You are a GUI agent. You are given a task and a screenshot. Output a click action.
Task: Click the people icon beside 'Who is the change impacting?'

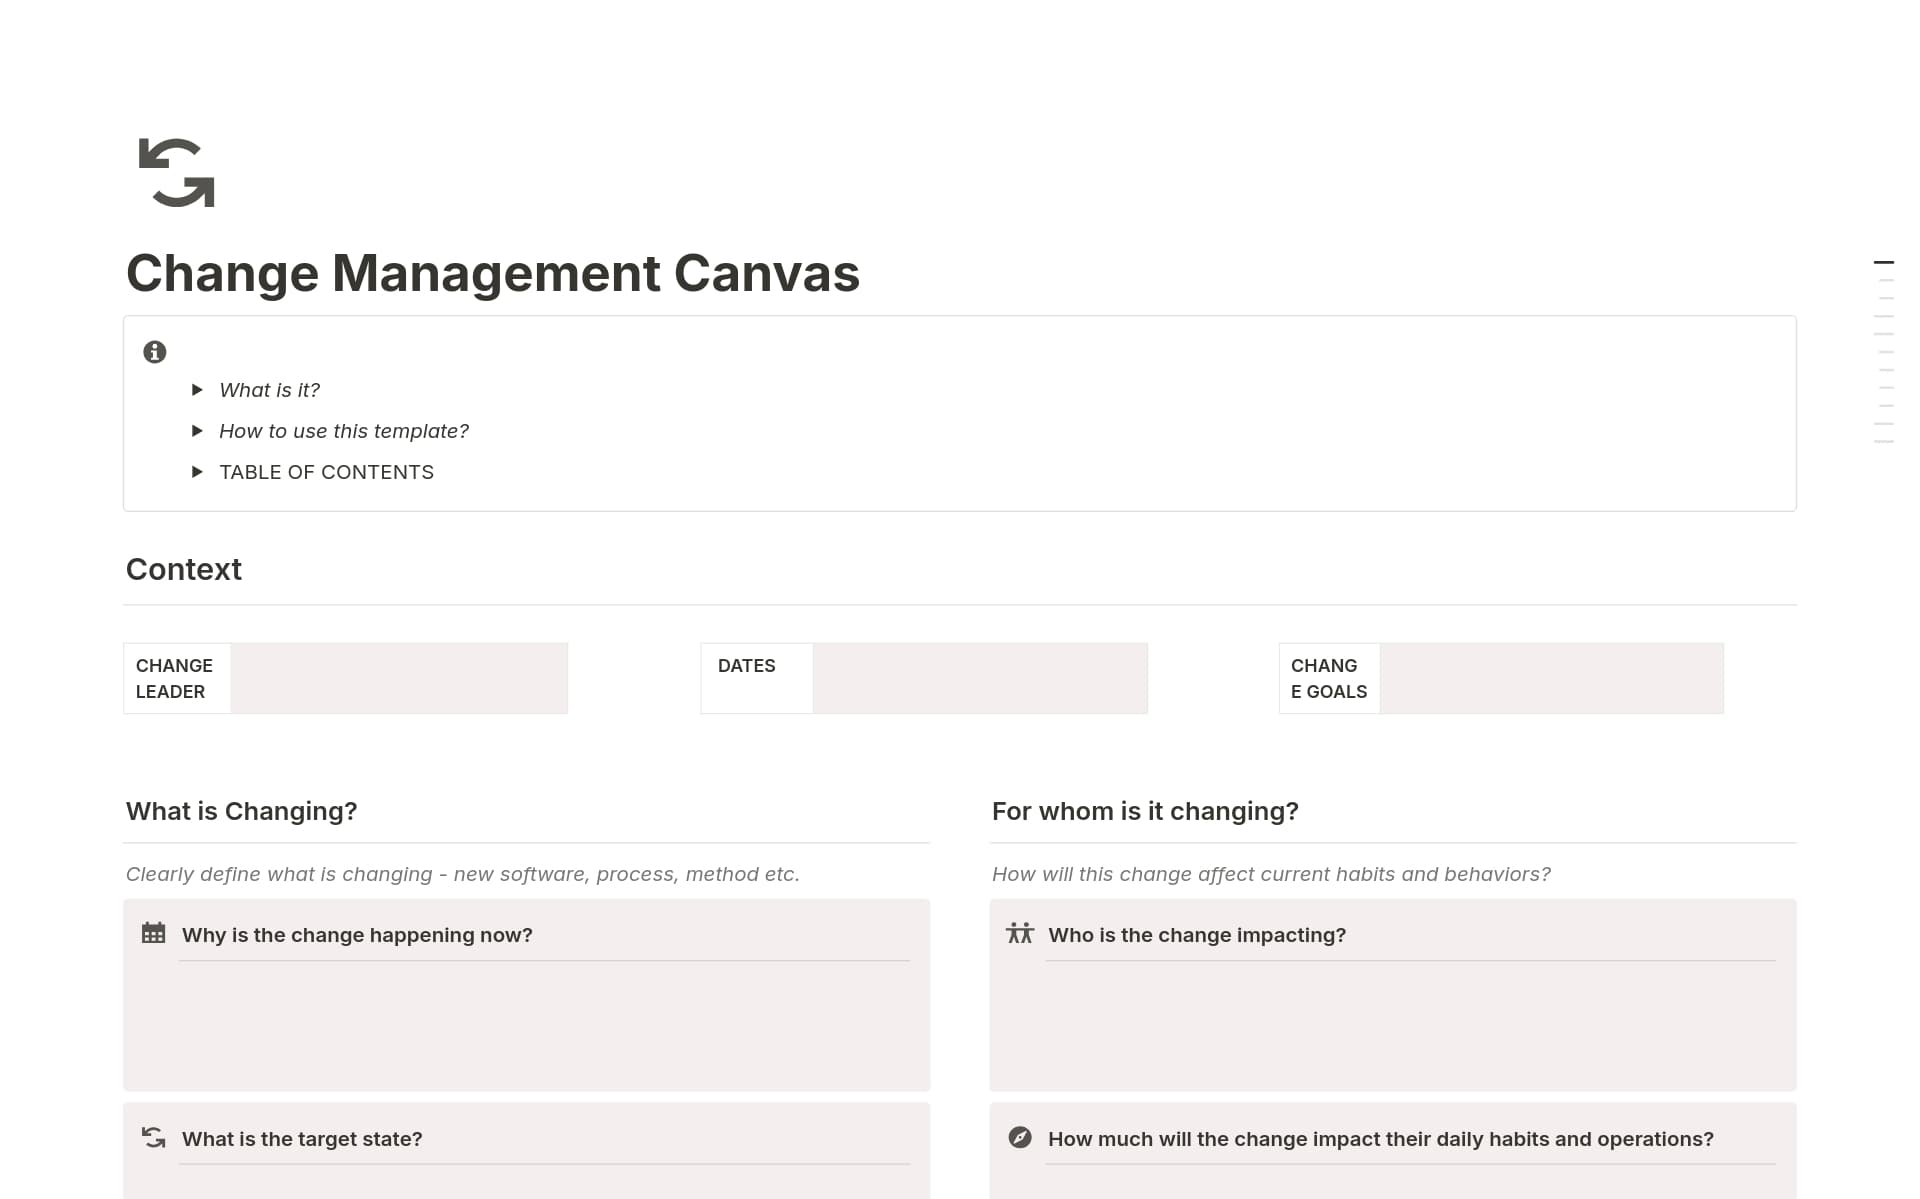[1020, 933]
